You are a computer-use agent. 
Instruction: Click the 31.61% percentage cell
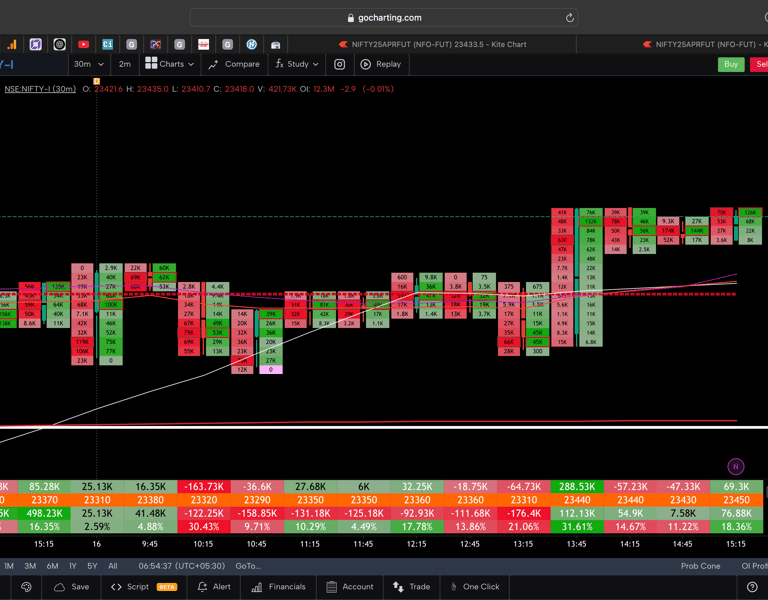click(x=576, y=527)
